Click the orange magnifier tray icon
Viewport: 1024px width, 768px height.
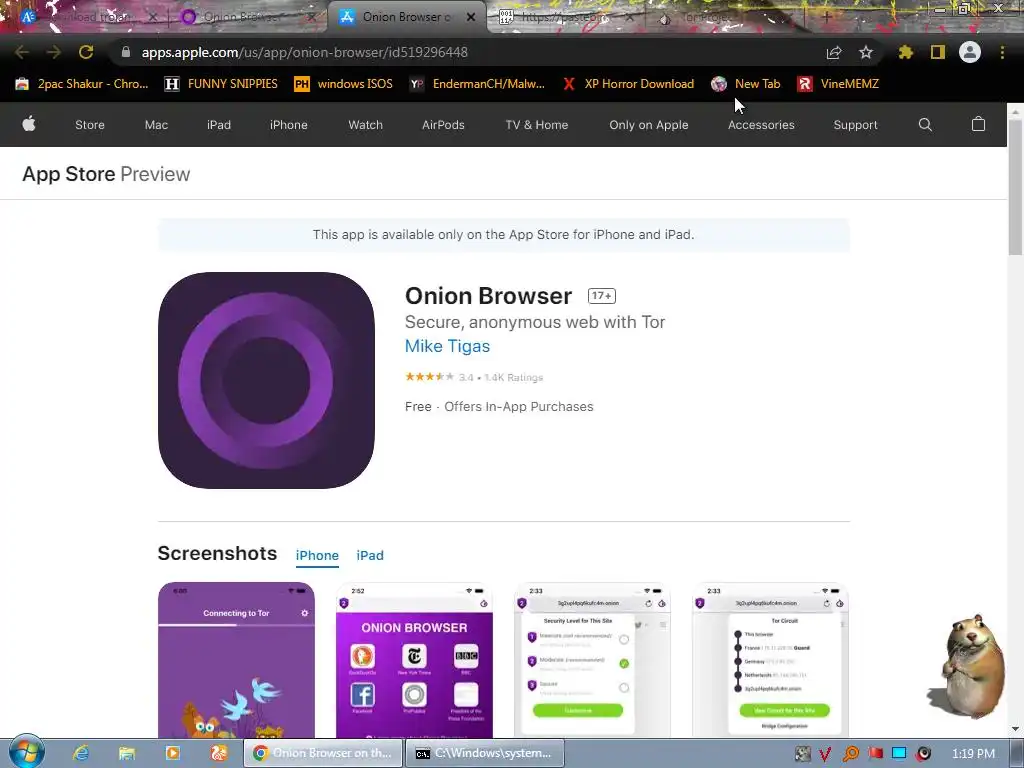point(851,754)
